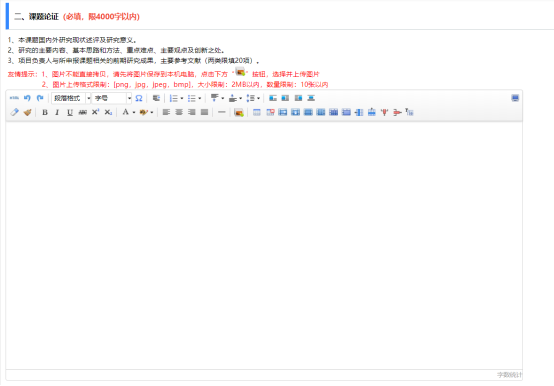Click the unordered bullet list icon
Image resolution: width=554 pixels, height=386 pixels.
[x=191, y=98]
